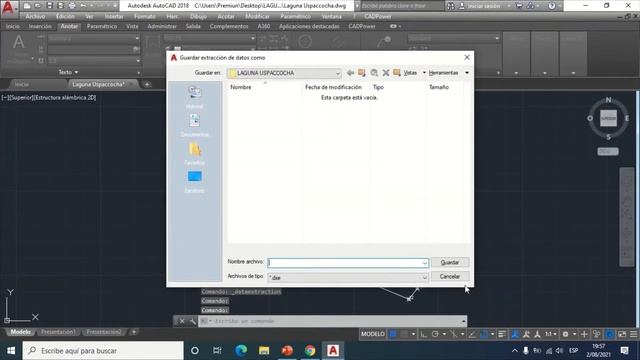Viewport: 640px width, 360px height.
Task: Click the MODELO status bar button
Action: pyautogui.click(x=373, y=334)
